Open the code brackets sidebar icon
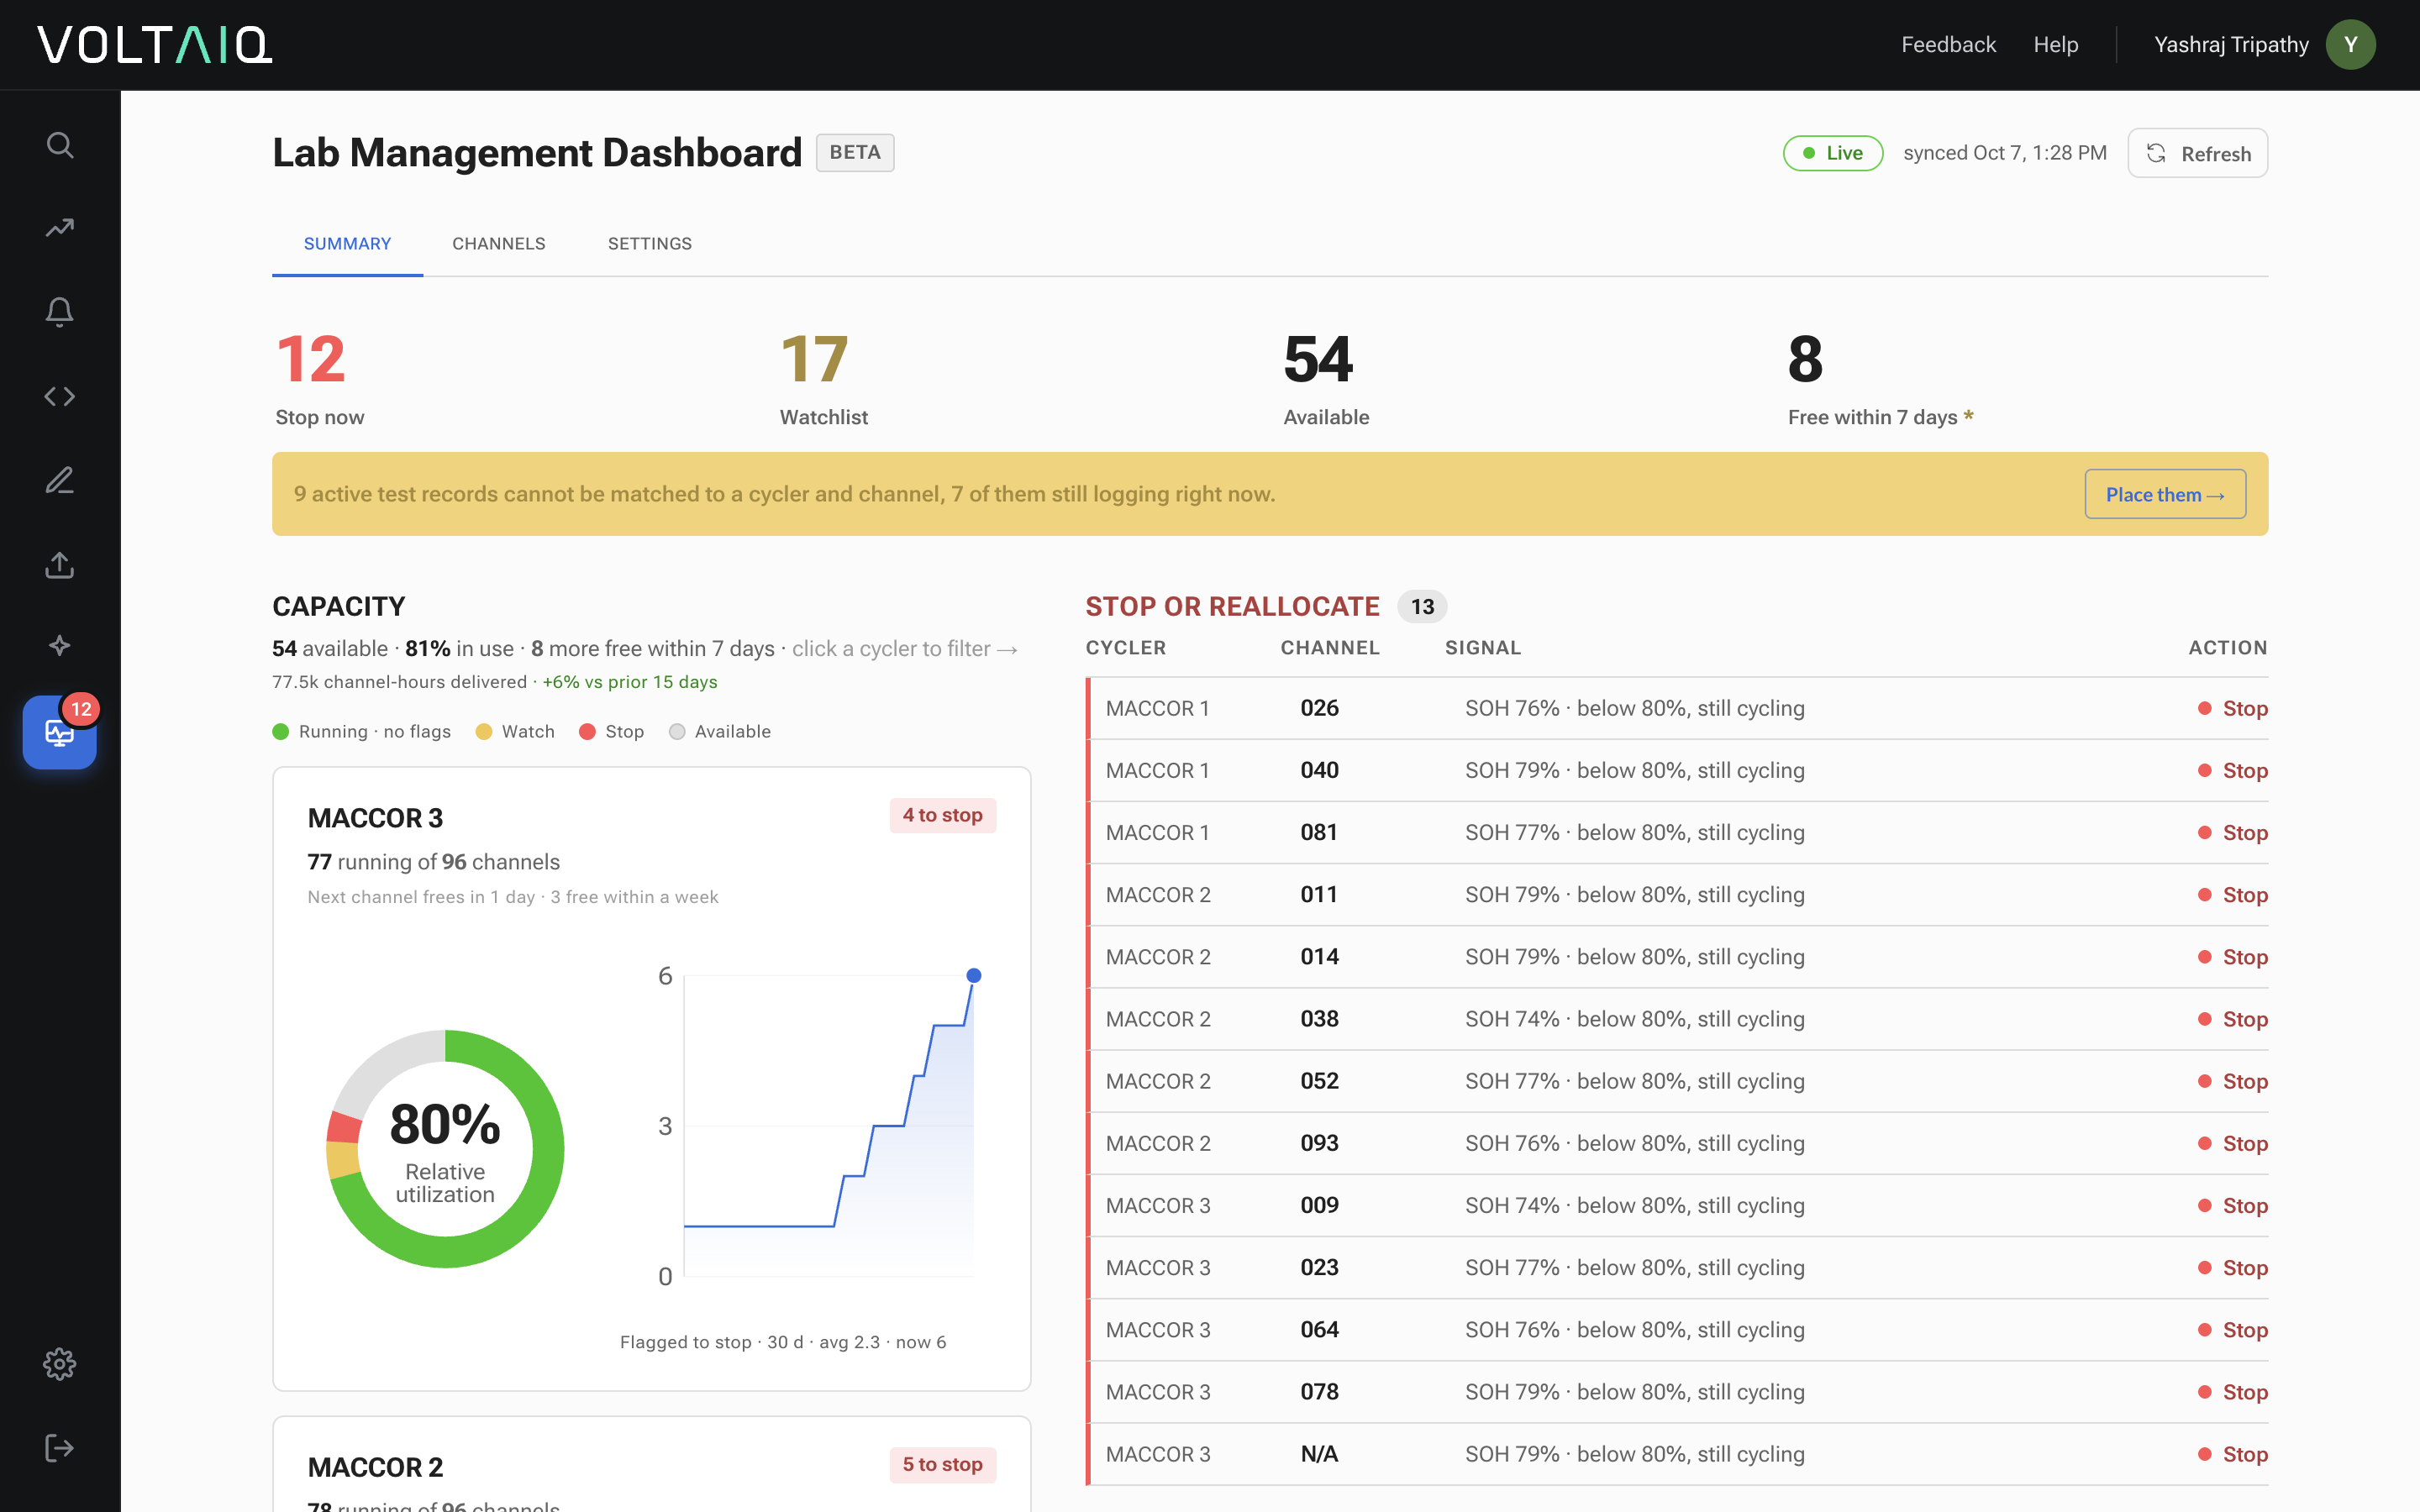The height and width of the screenshot is (1512, 2420). (60, 396)
